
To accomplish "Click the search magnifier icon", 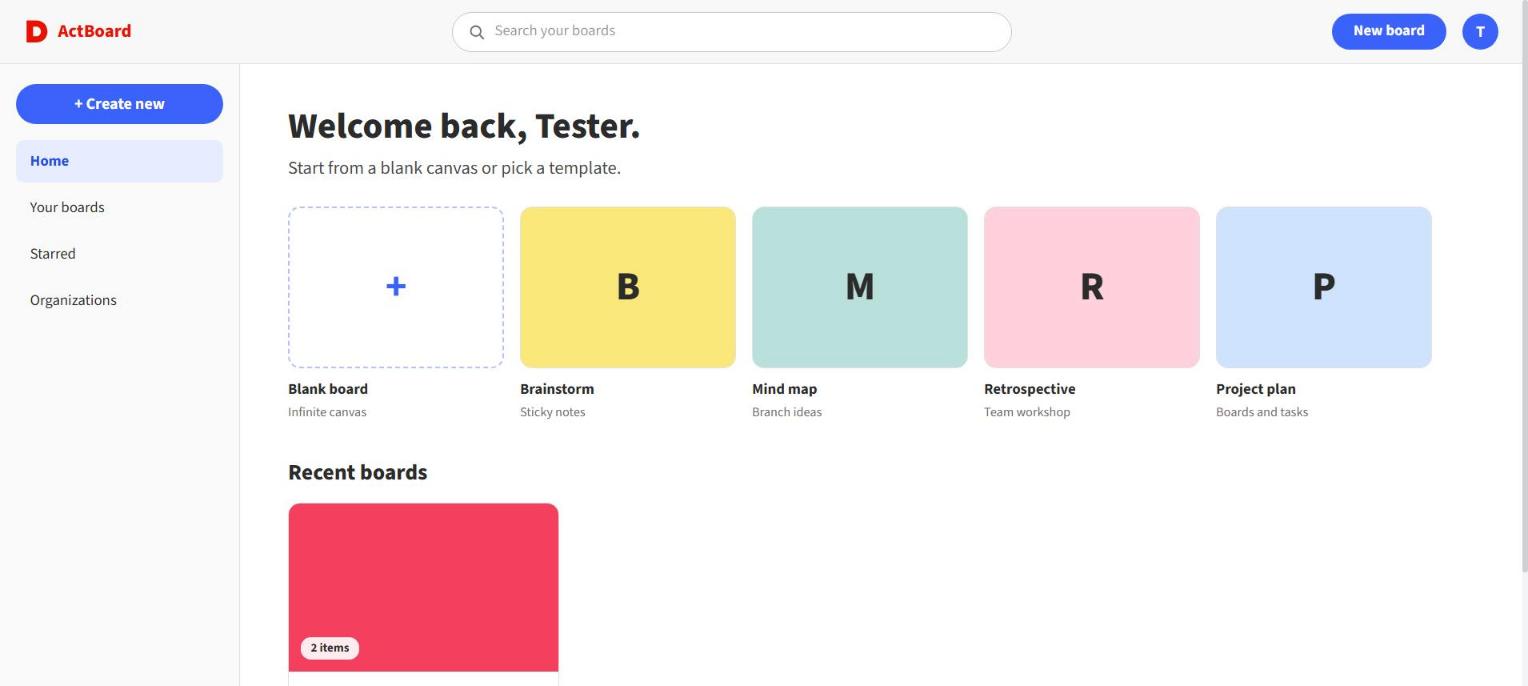I will point(477,32).
